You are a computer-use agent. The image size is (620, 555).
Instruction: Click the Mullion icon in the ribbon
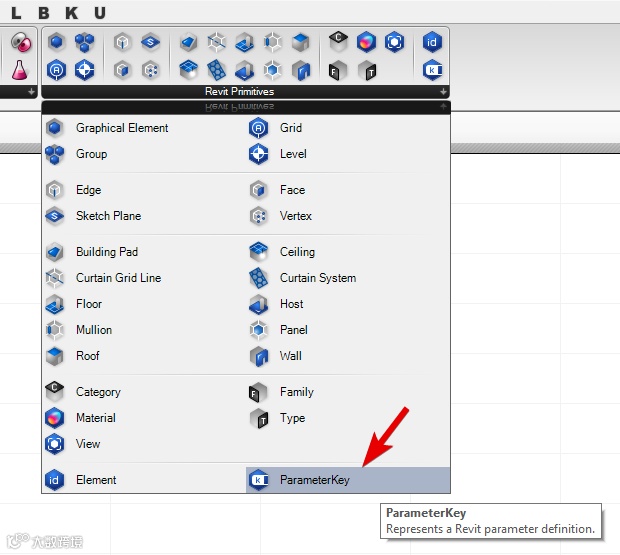(x=273, y=42)
